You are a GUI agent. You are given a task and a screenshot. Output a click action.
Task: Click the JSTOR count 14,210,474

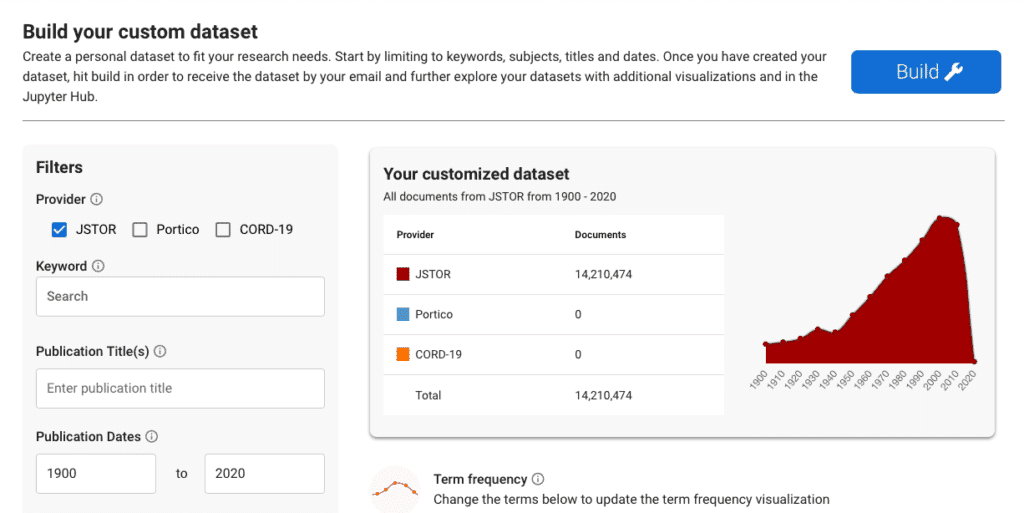(x=603, y=274)
